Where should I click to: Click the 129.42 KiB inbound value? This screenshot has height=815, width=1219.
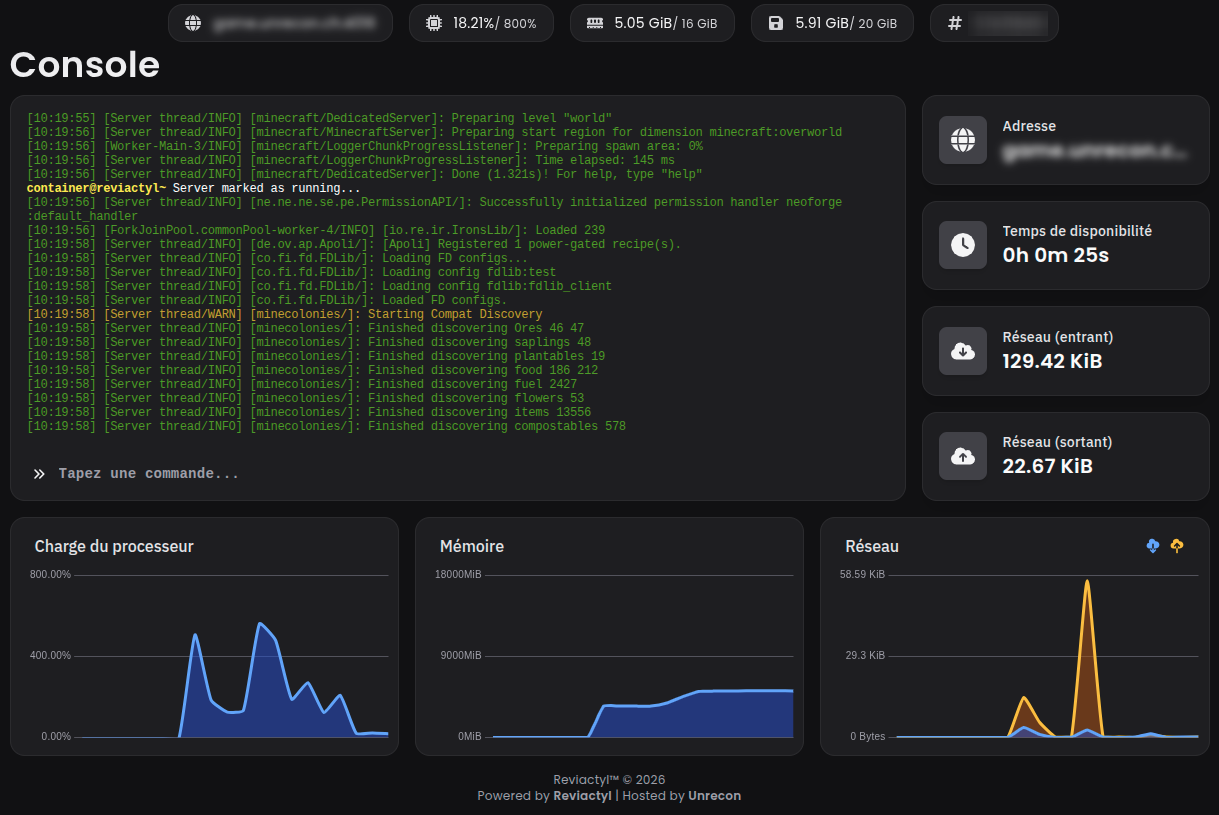coord(1052,361)
